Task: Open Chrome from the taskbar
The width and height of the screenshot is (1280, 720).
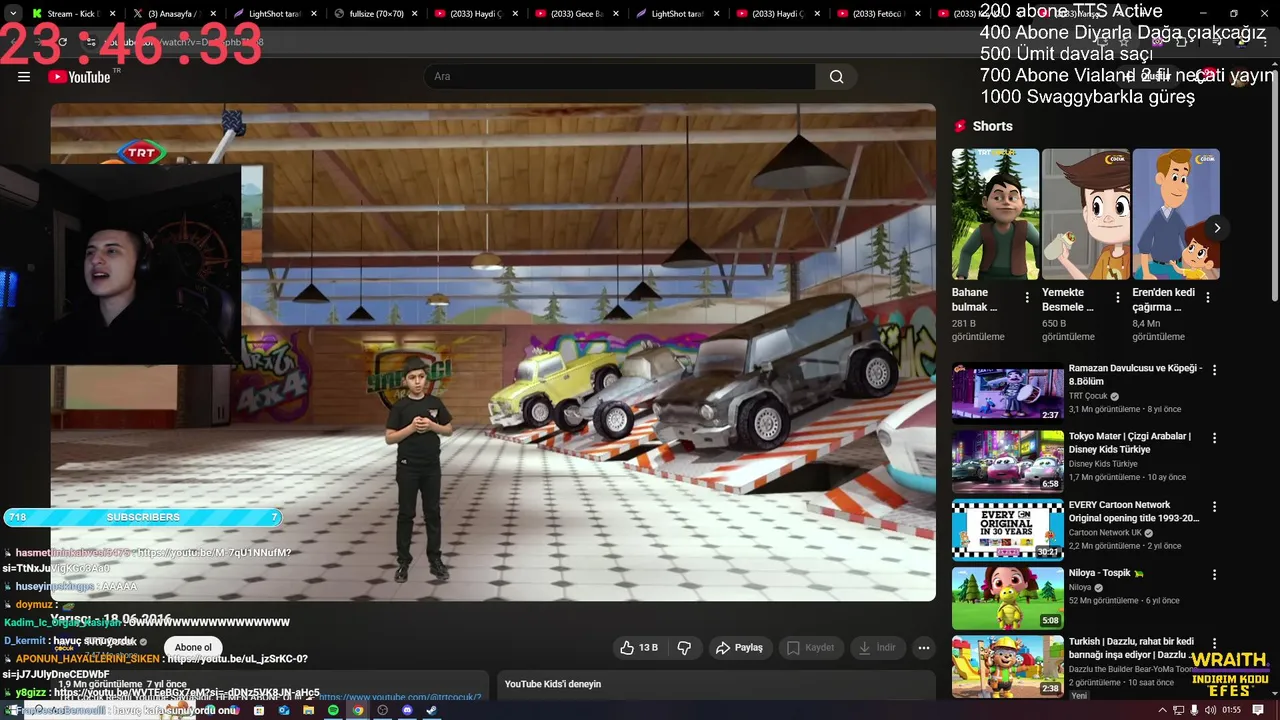Action: pyautogui.click(x=358, y=710)
